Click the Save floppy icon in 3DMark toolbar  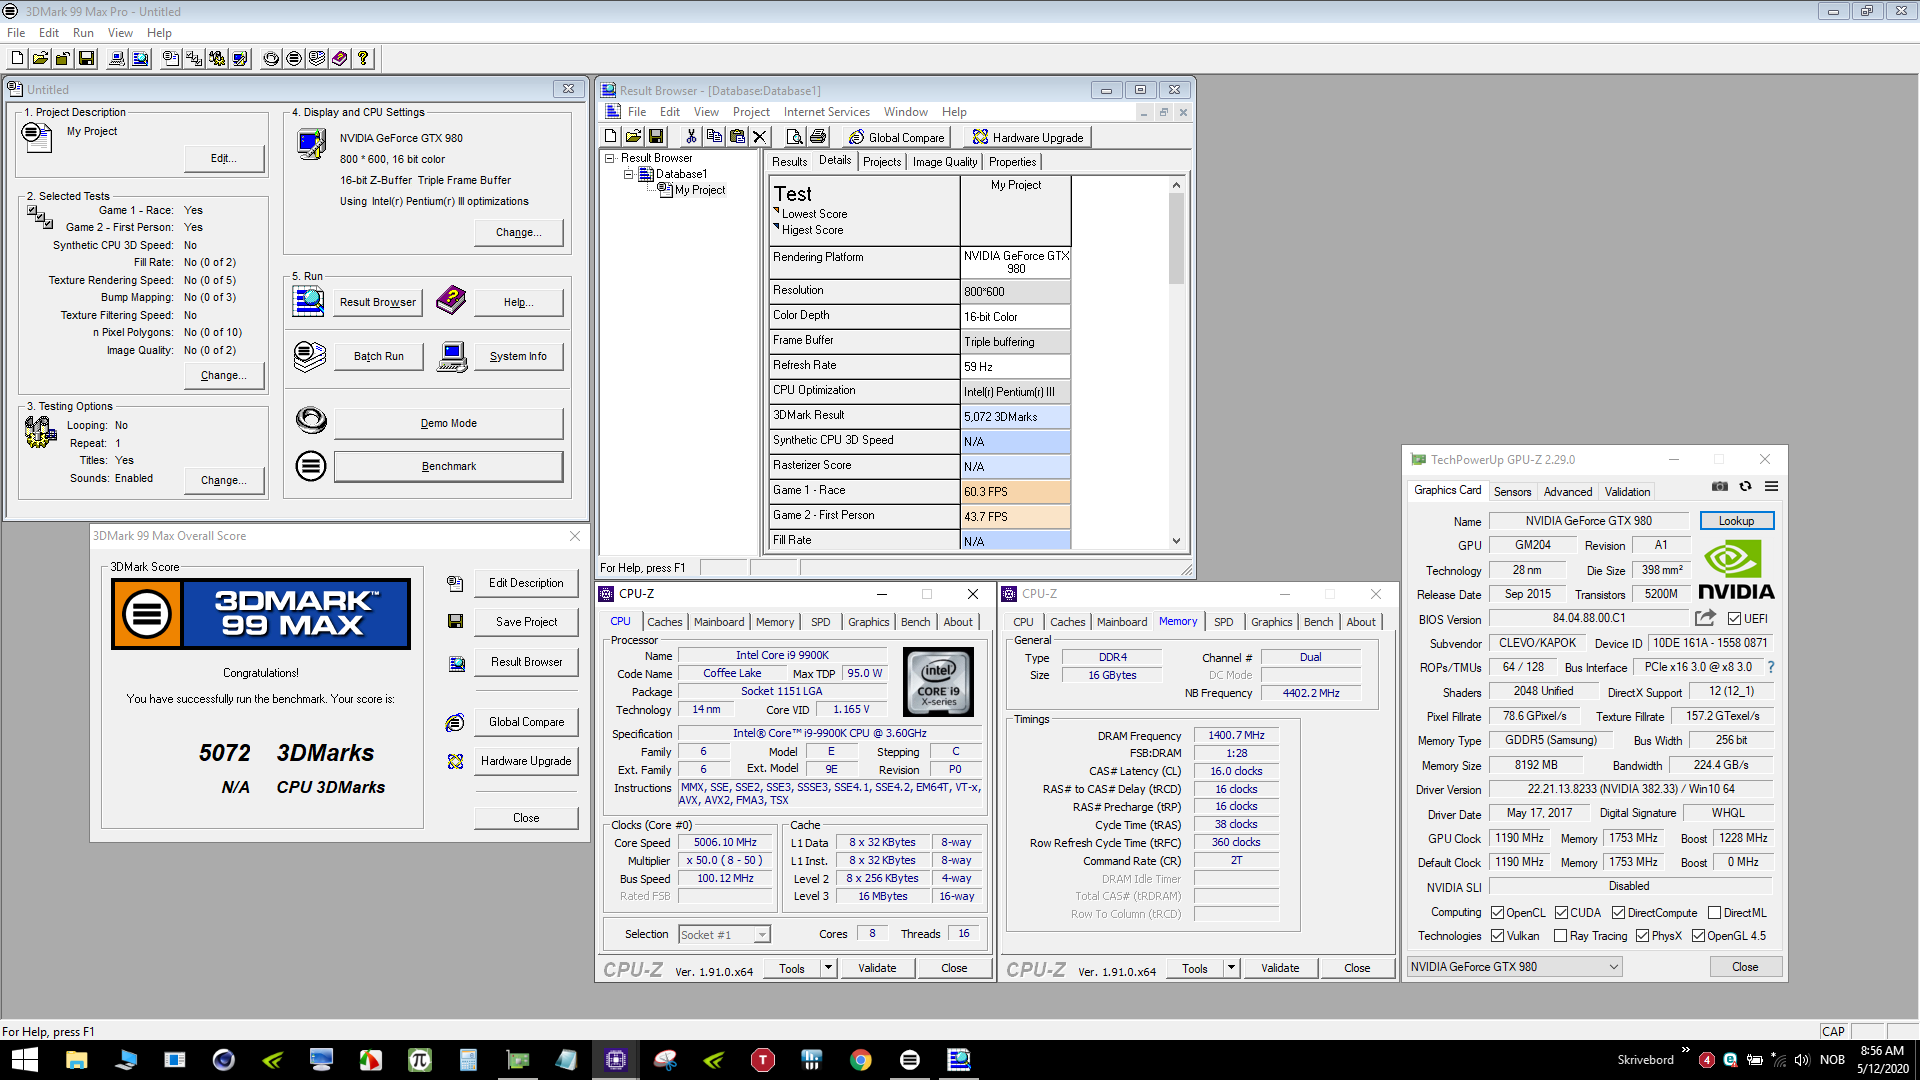[x=87, y=59]
